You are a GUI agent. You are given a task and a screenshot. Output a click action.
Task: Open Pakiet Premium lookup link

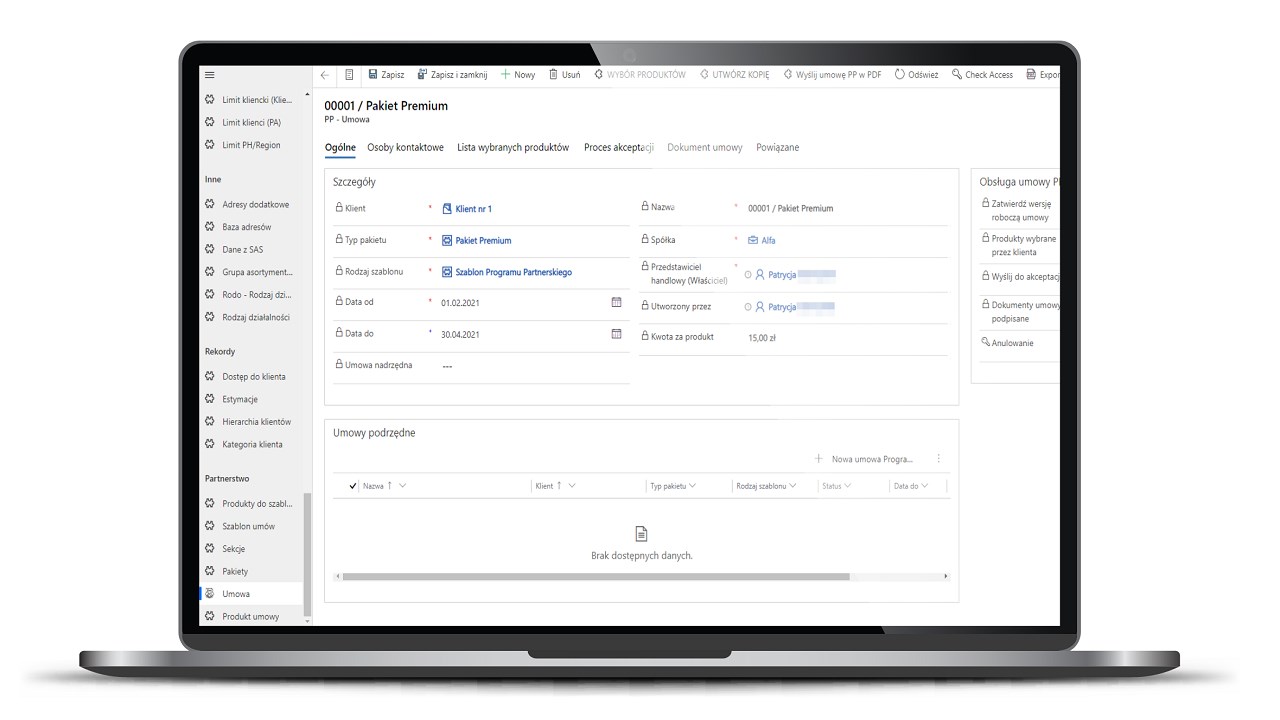coord(483,241)
